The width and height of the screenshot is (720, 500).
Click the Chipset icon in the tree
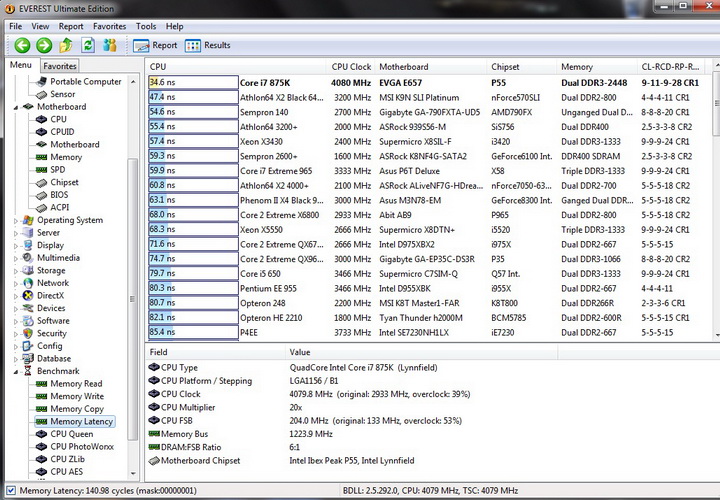[41, 183]
